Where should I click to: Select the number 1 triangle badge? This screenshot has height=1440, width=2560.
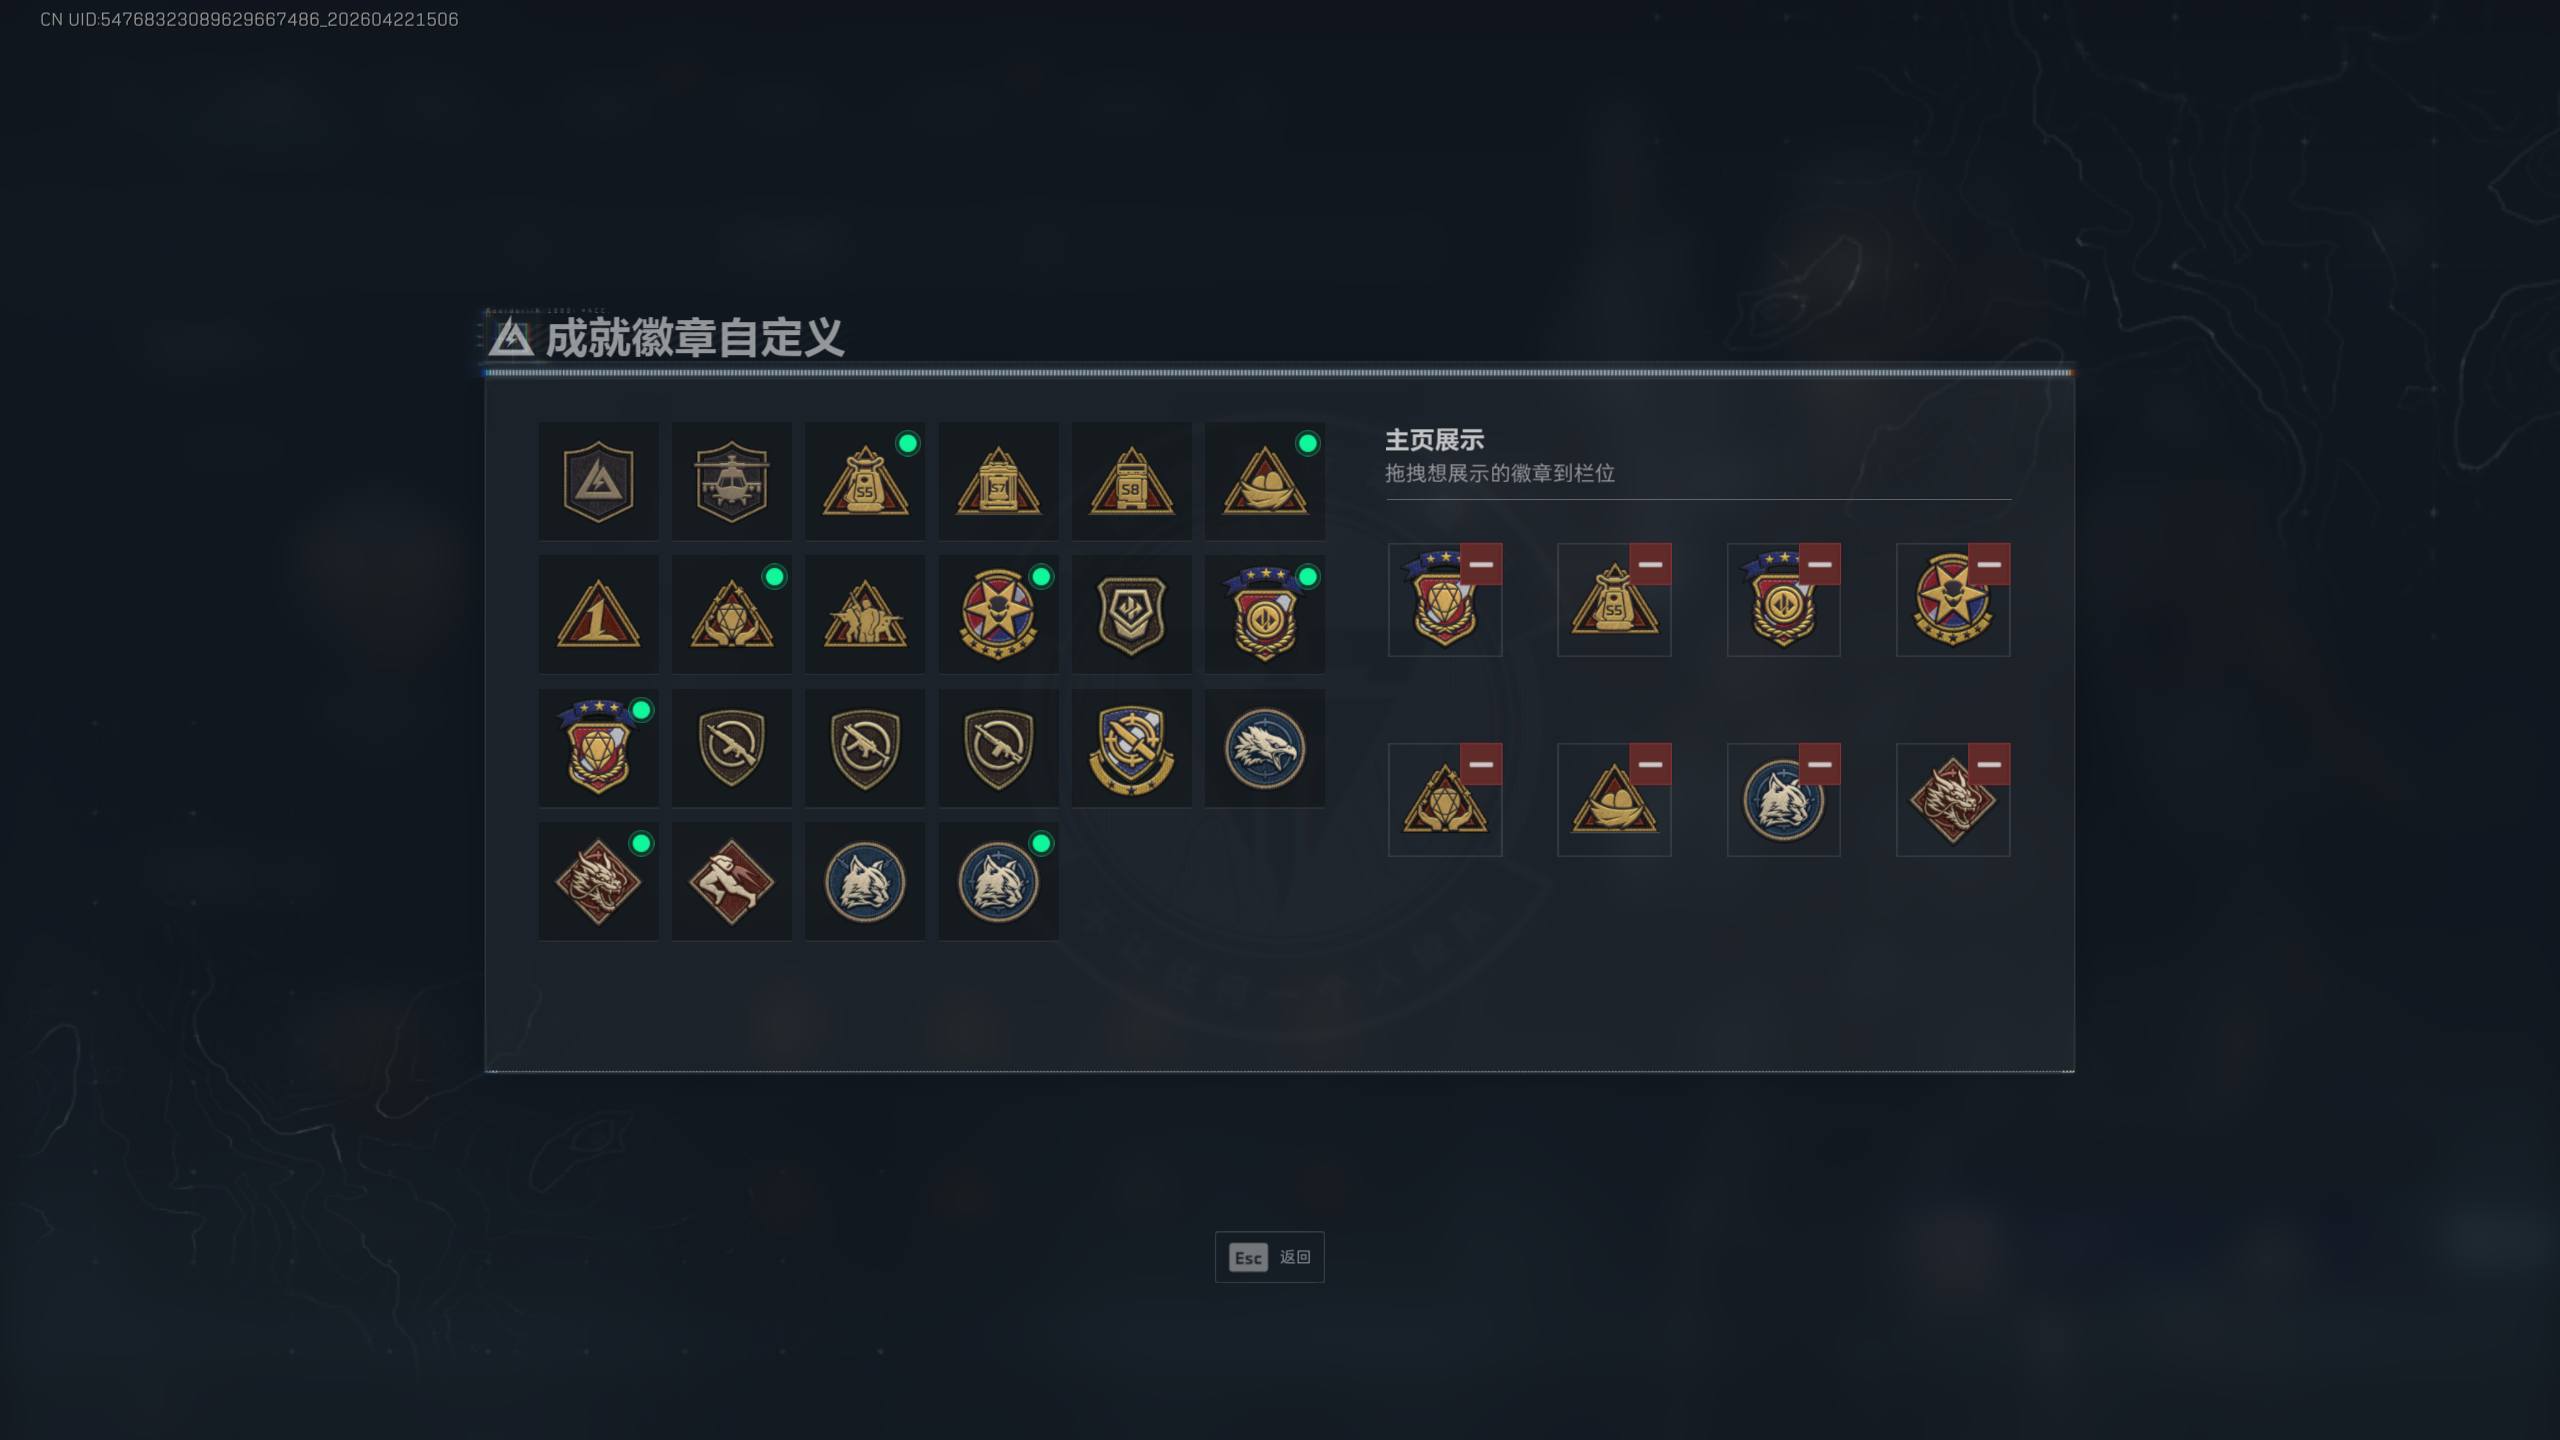(598, 614)
